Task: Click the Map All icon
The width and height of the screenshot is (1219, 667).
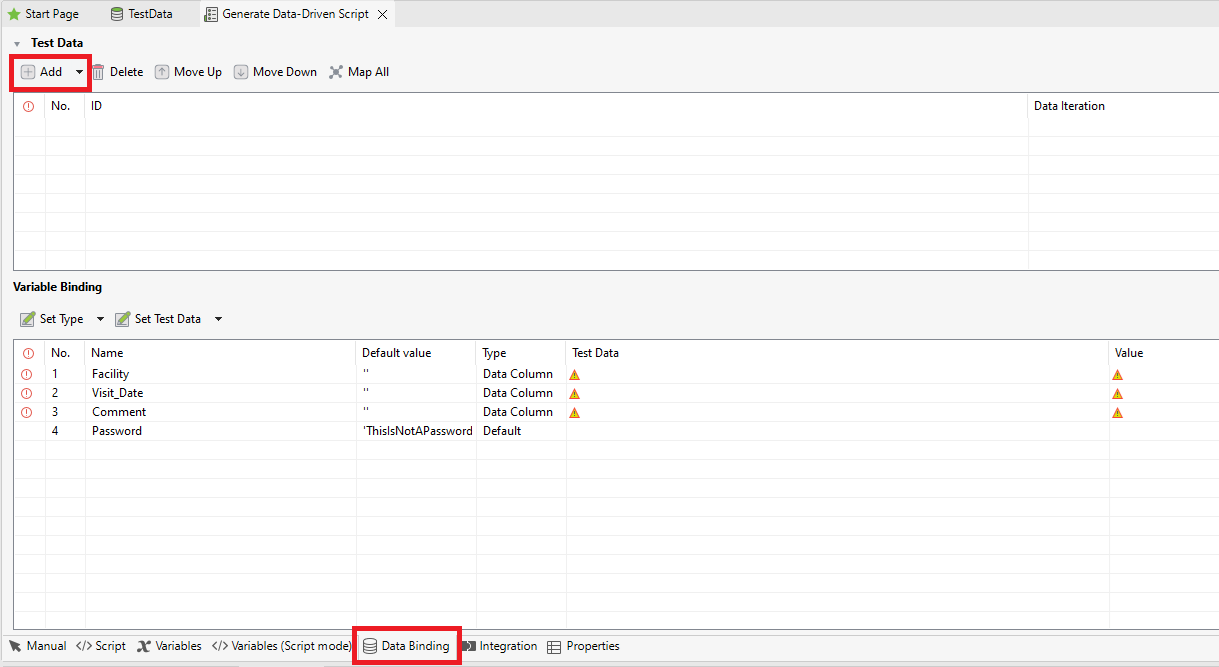Action: tap(336, 72)
